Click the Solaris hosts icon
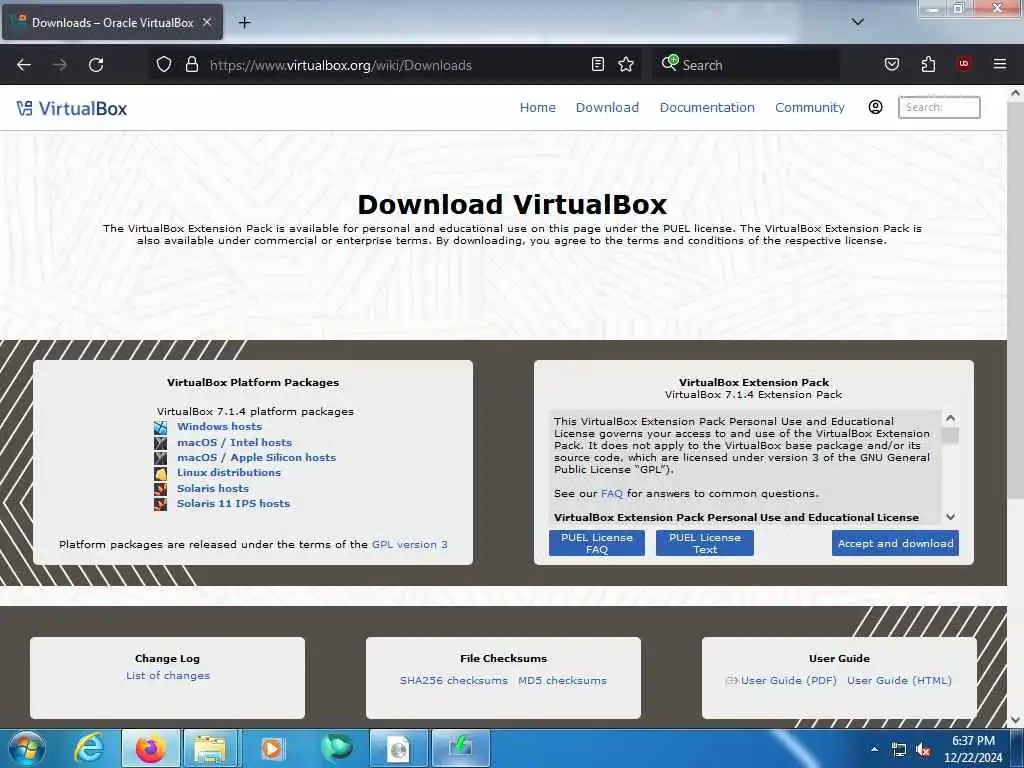The height and width of the screenshot is (768, 1024). [161, 488]
